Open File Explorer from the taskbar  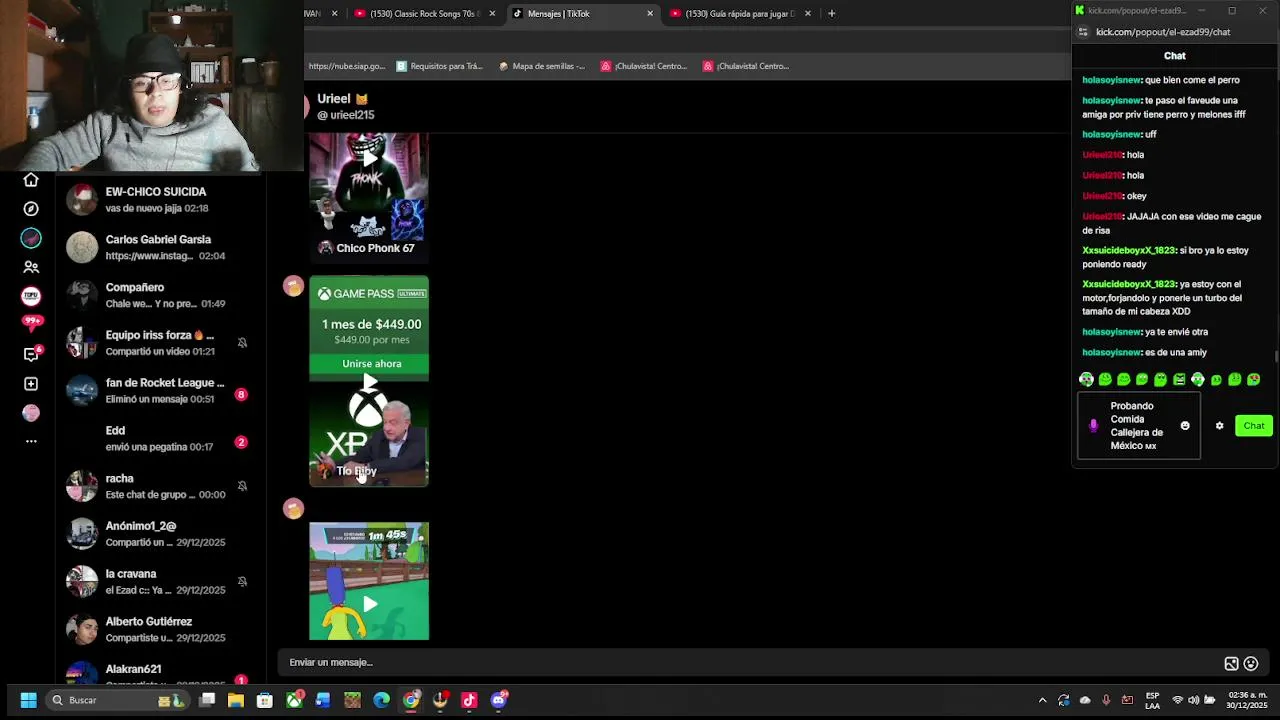(x=236, y=700)
